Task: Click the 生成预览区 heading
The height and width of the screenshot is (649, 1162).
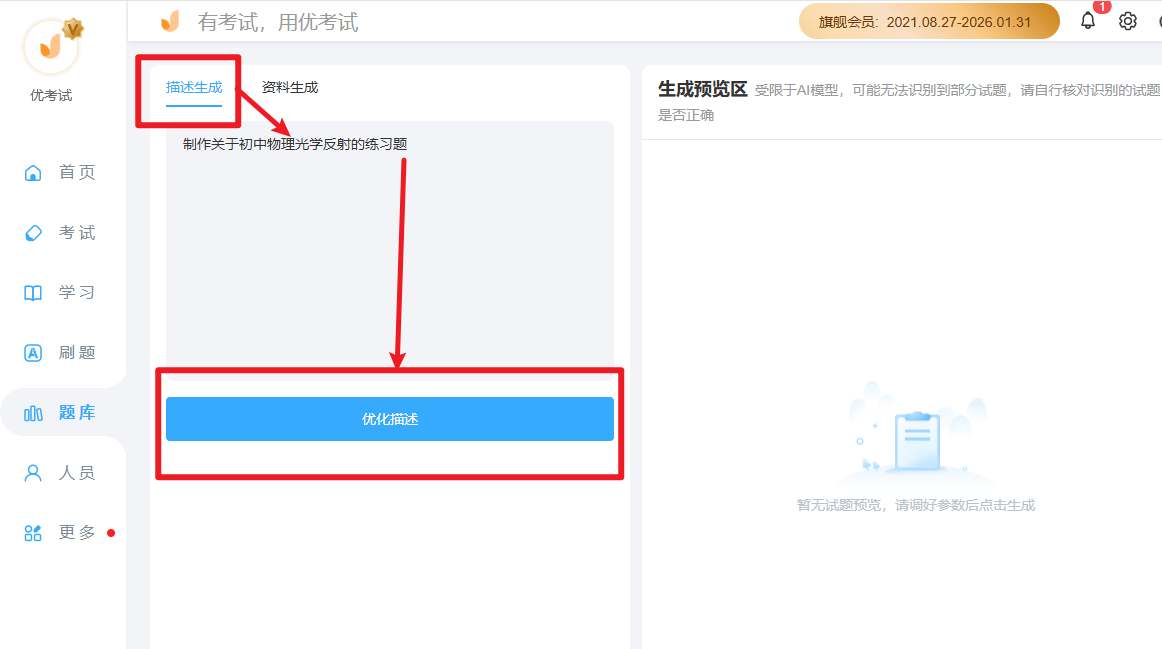Action: click(703, 90)
